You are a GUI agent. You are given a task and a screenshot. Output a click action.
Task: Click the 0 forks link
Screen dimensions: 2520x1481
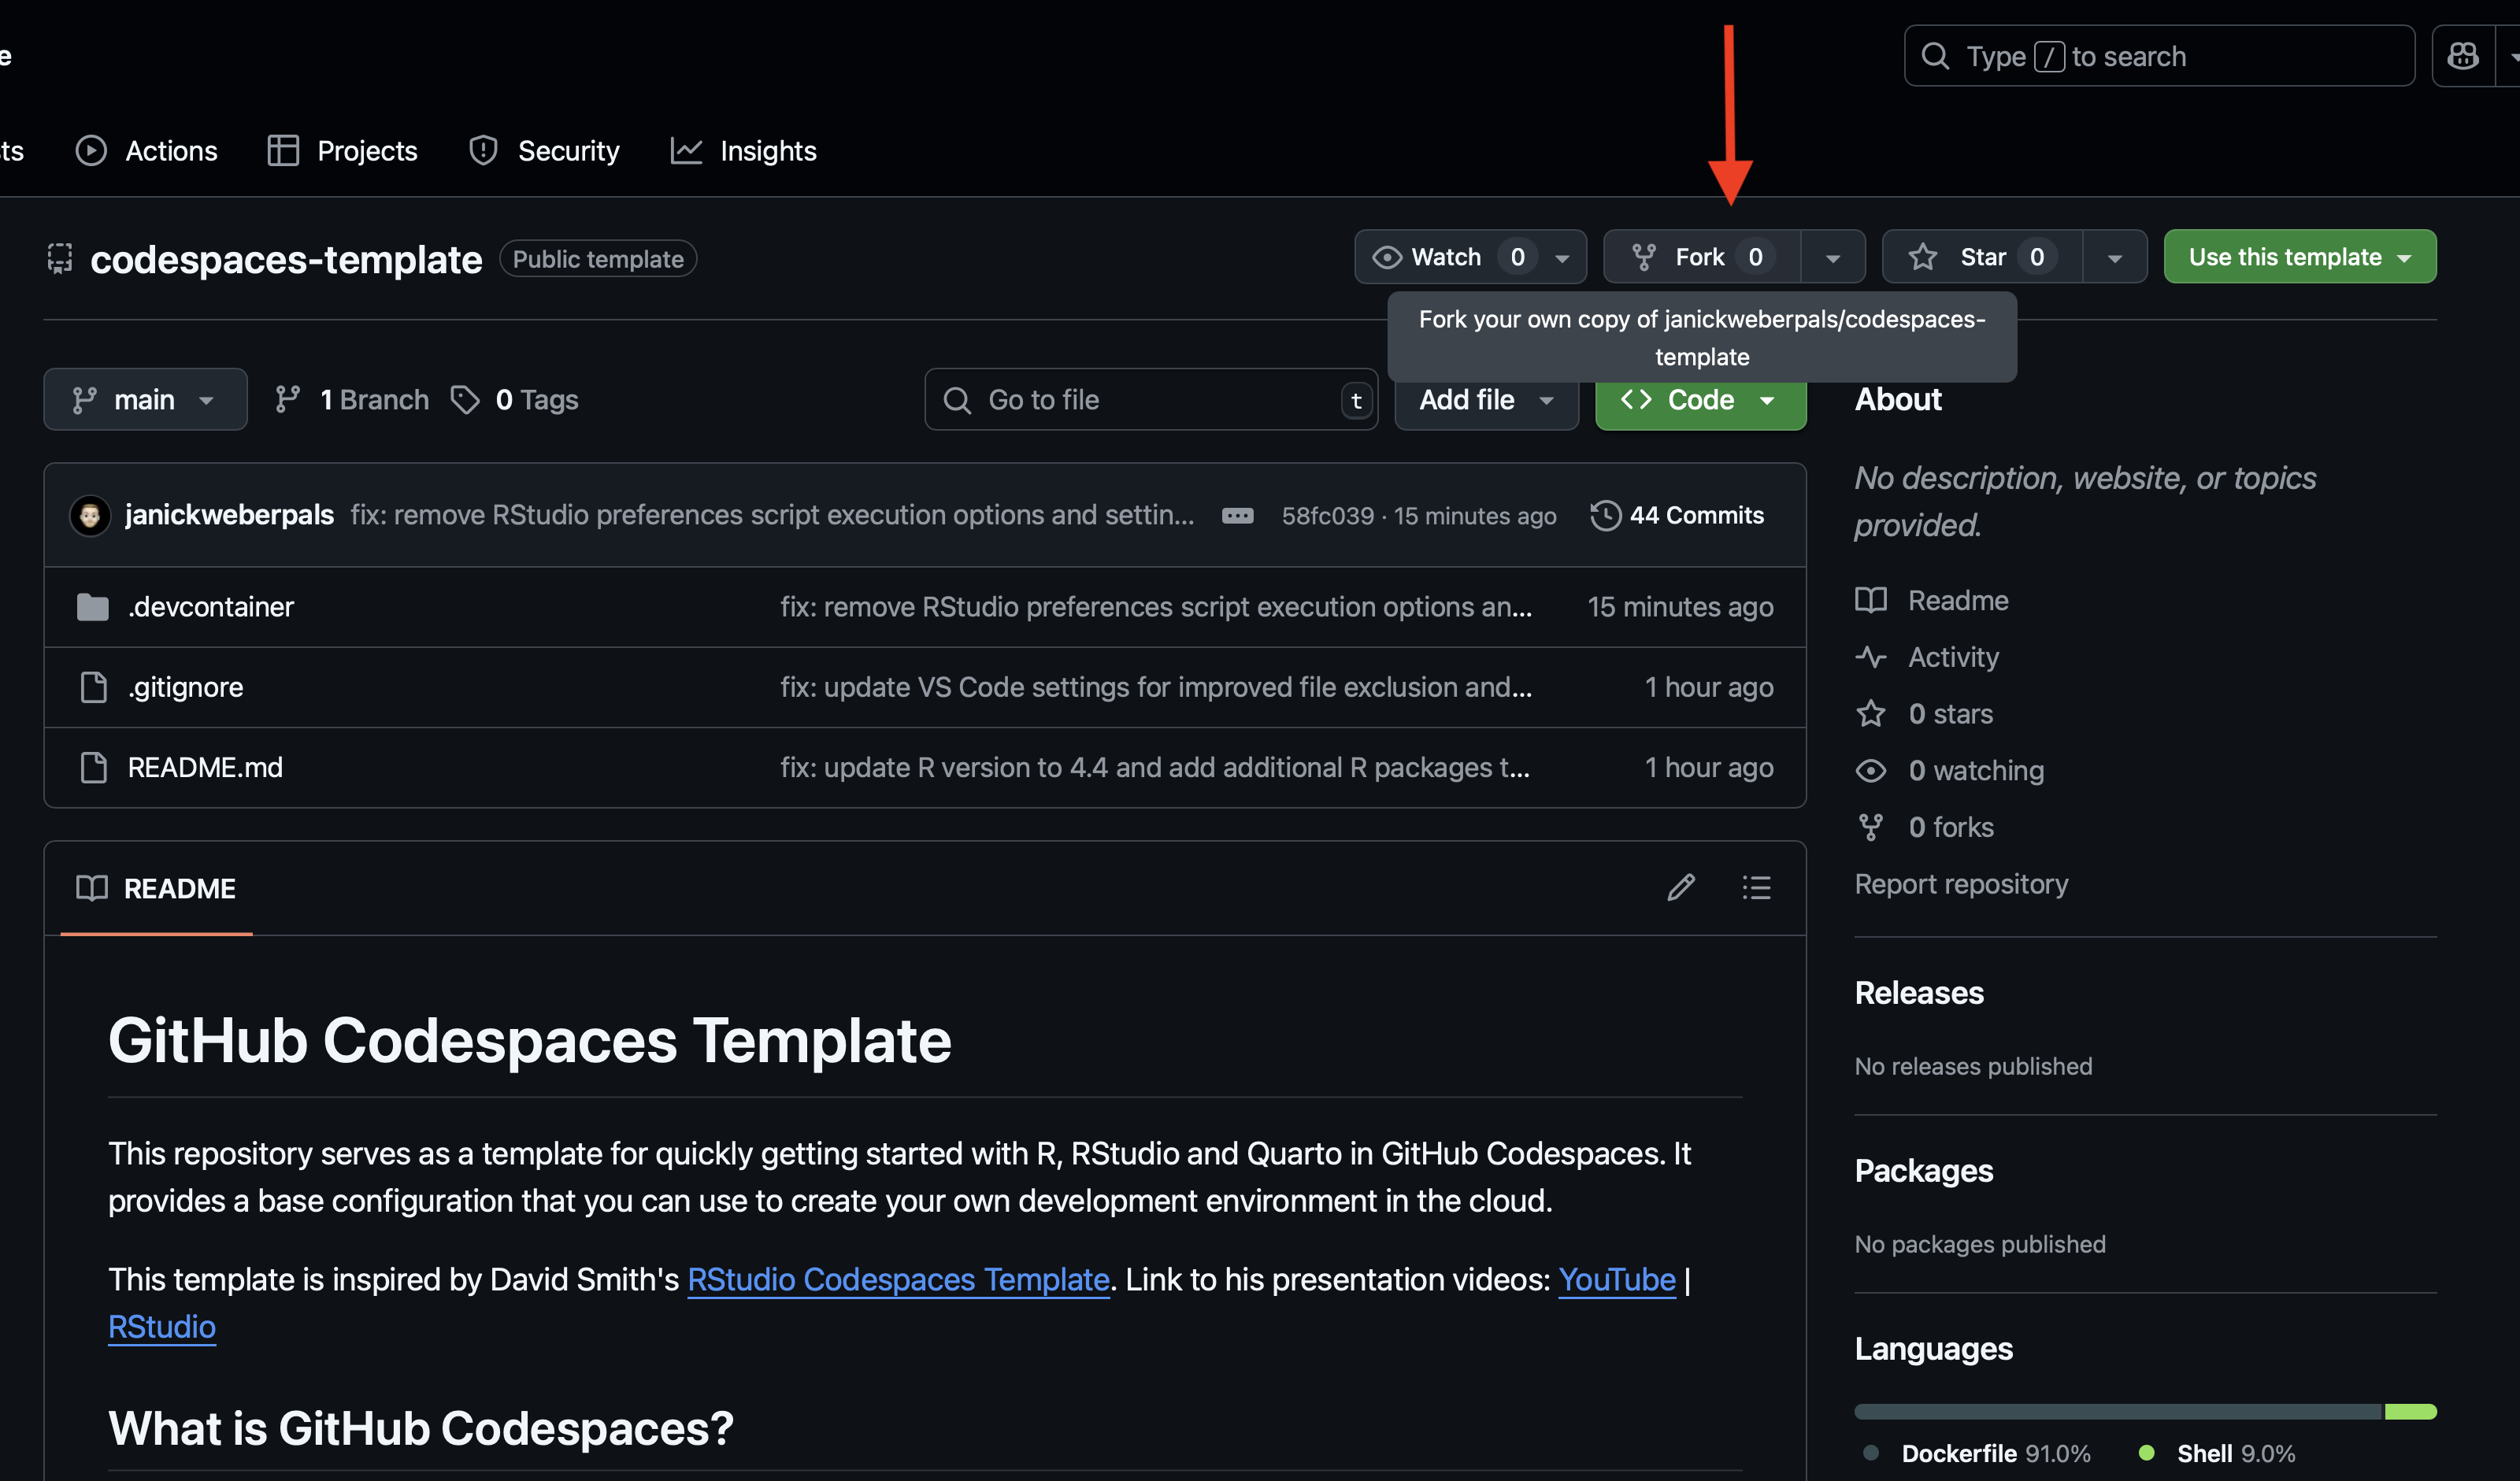pyautogui.click(x=1925, y=827)
